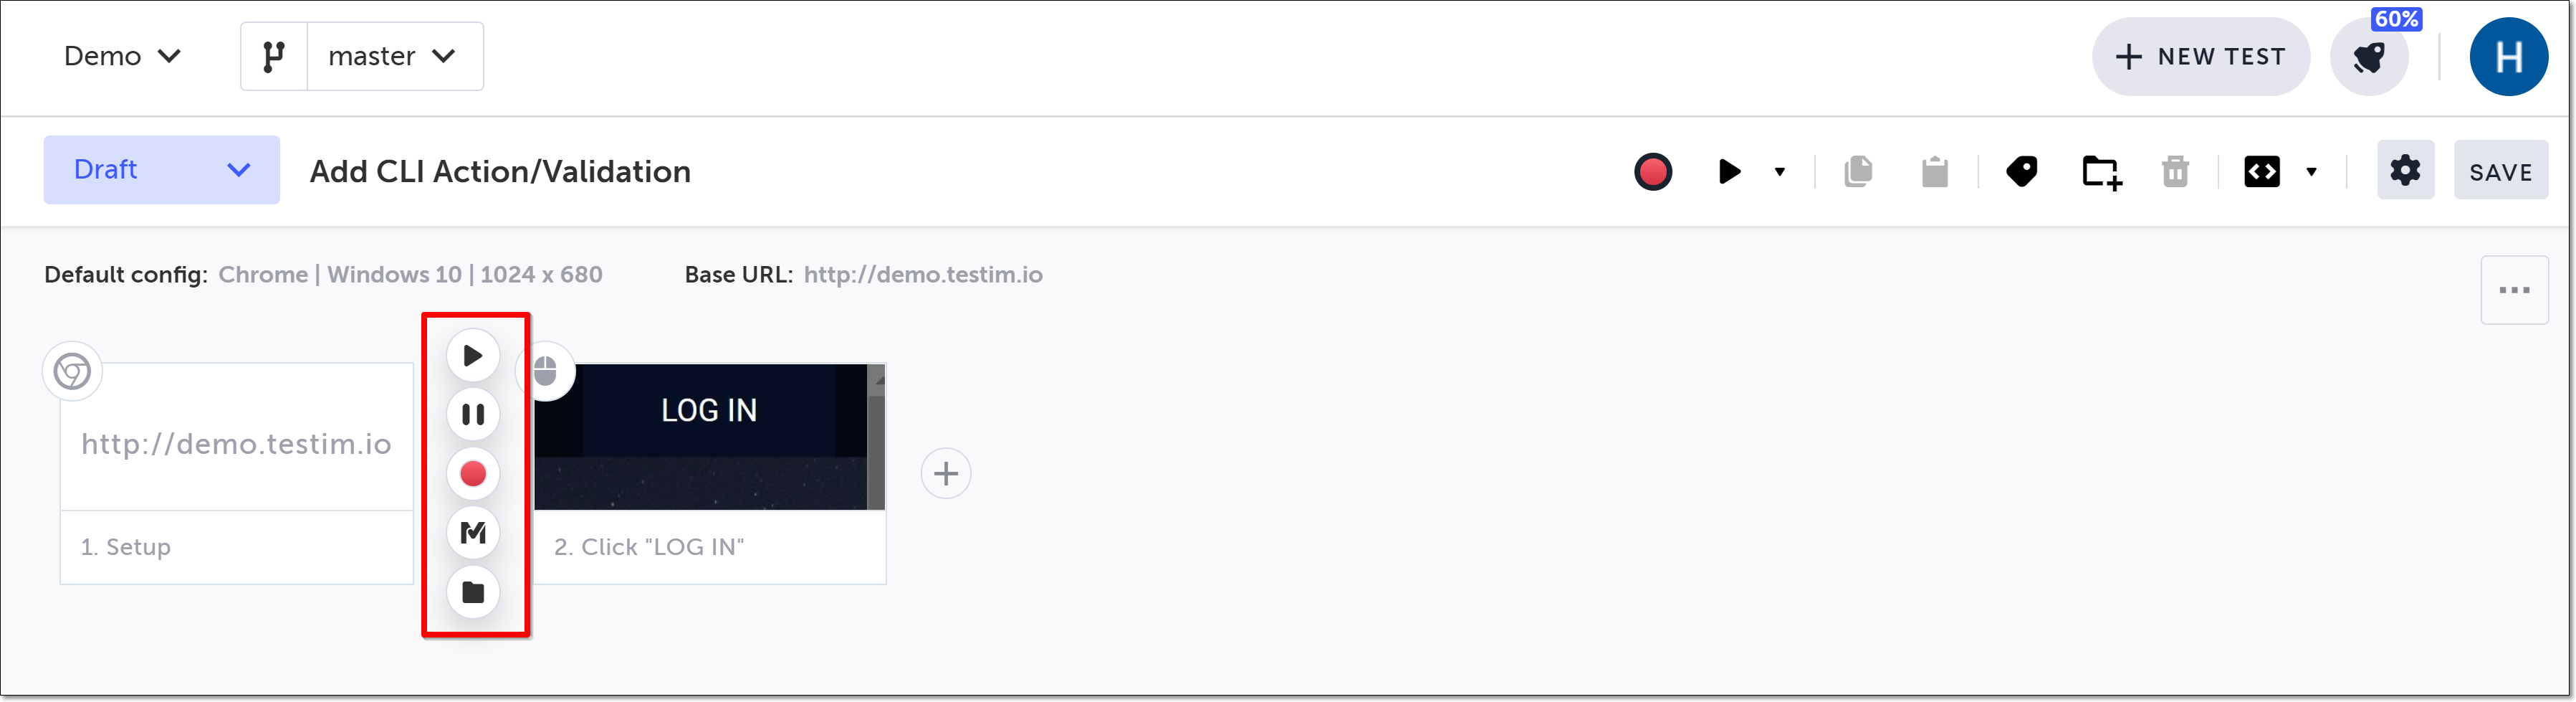
Task: Click the round plus button after step 2
Action: [x=946, y=474]
